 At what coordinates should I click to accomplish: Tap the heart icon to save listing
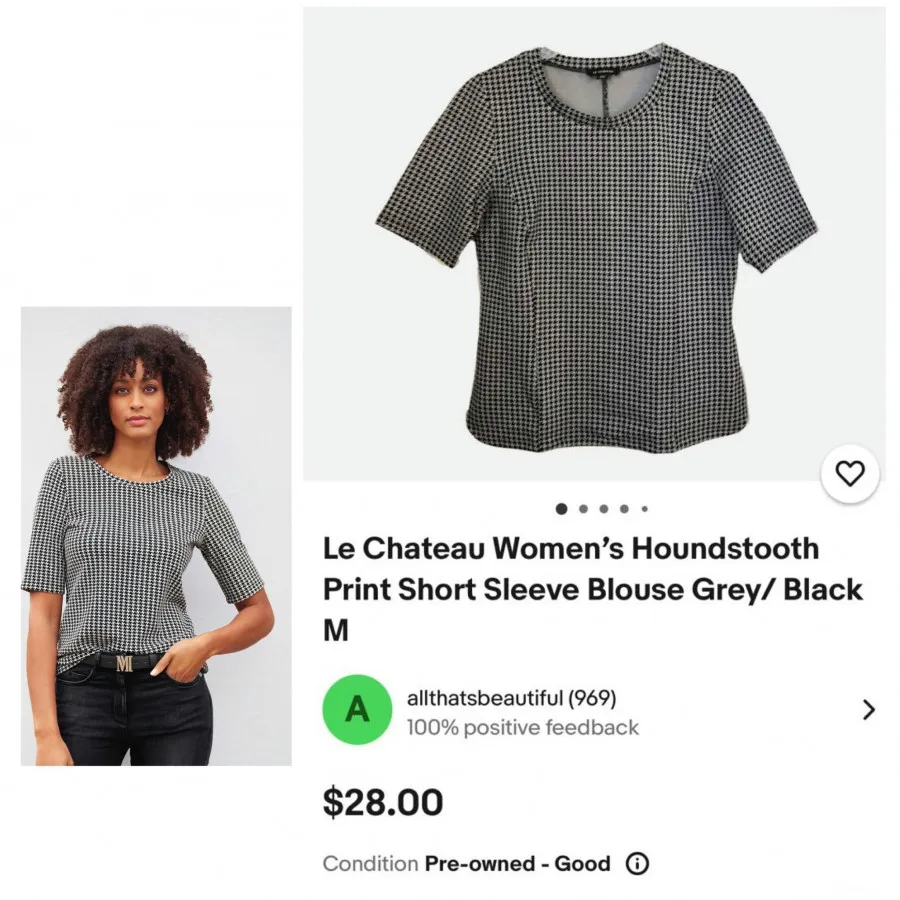849,474
